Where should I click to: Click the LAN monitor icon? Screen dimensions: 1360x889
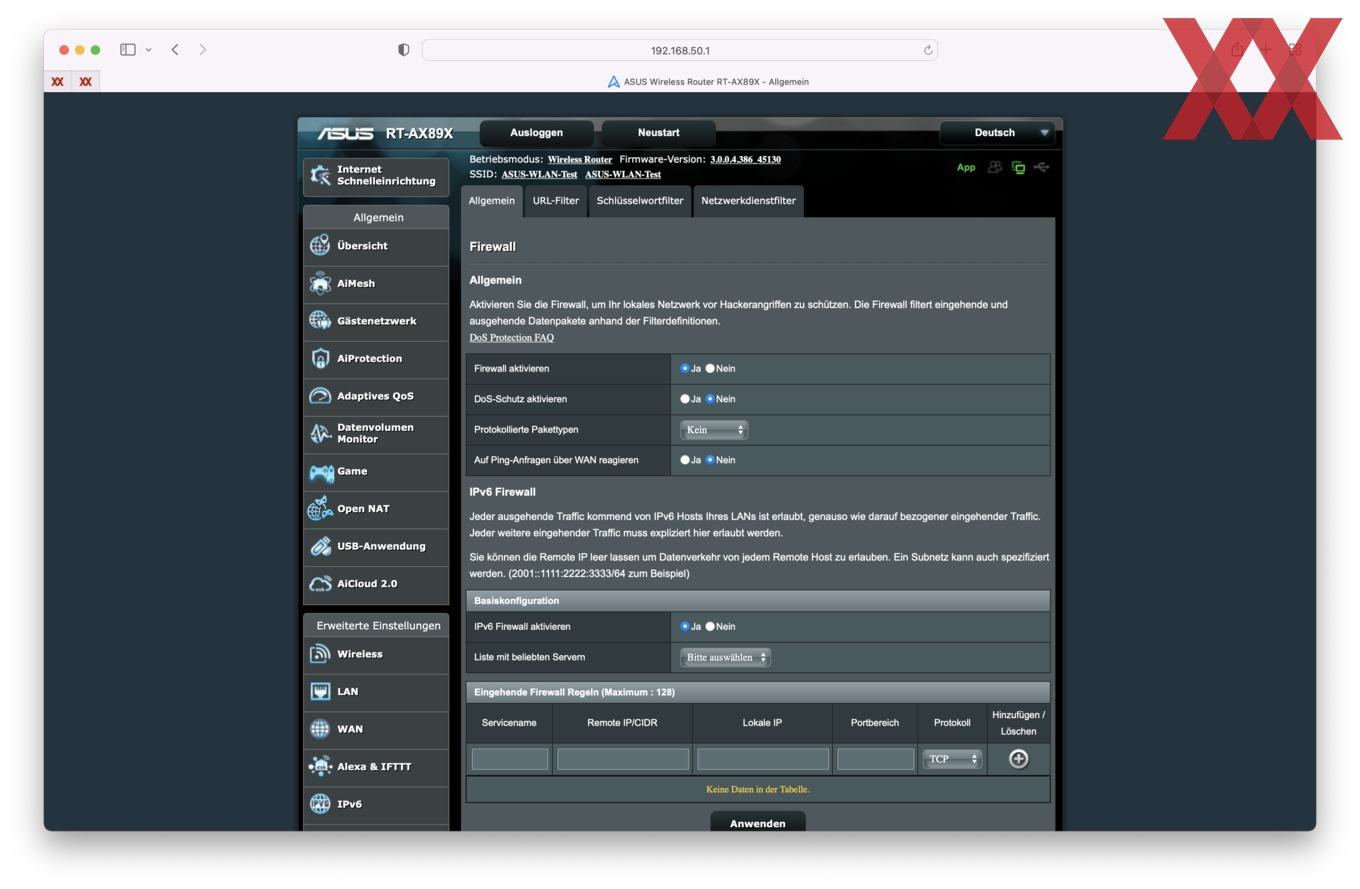tap(320, 691)
